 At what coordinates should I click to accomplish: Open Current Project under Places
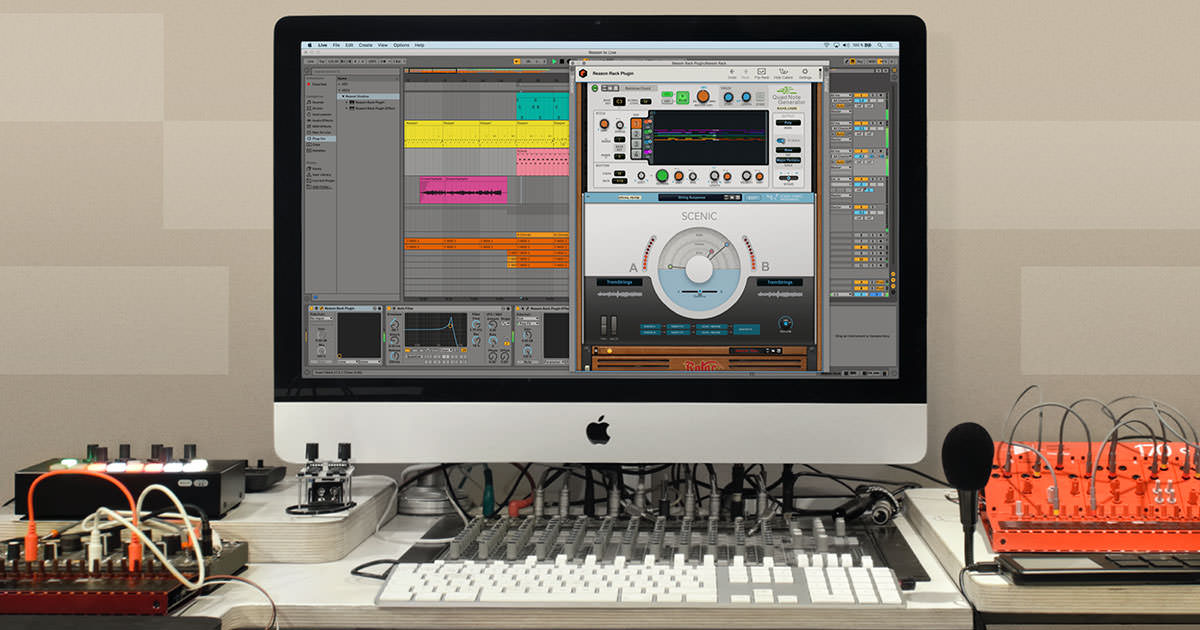320,180
